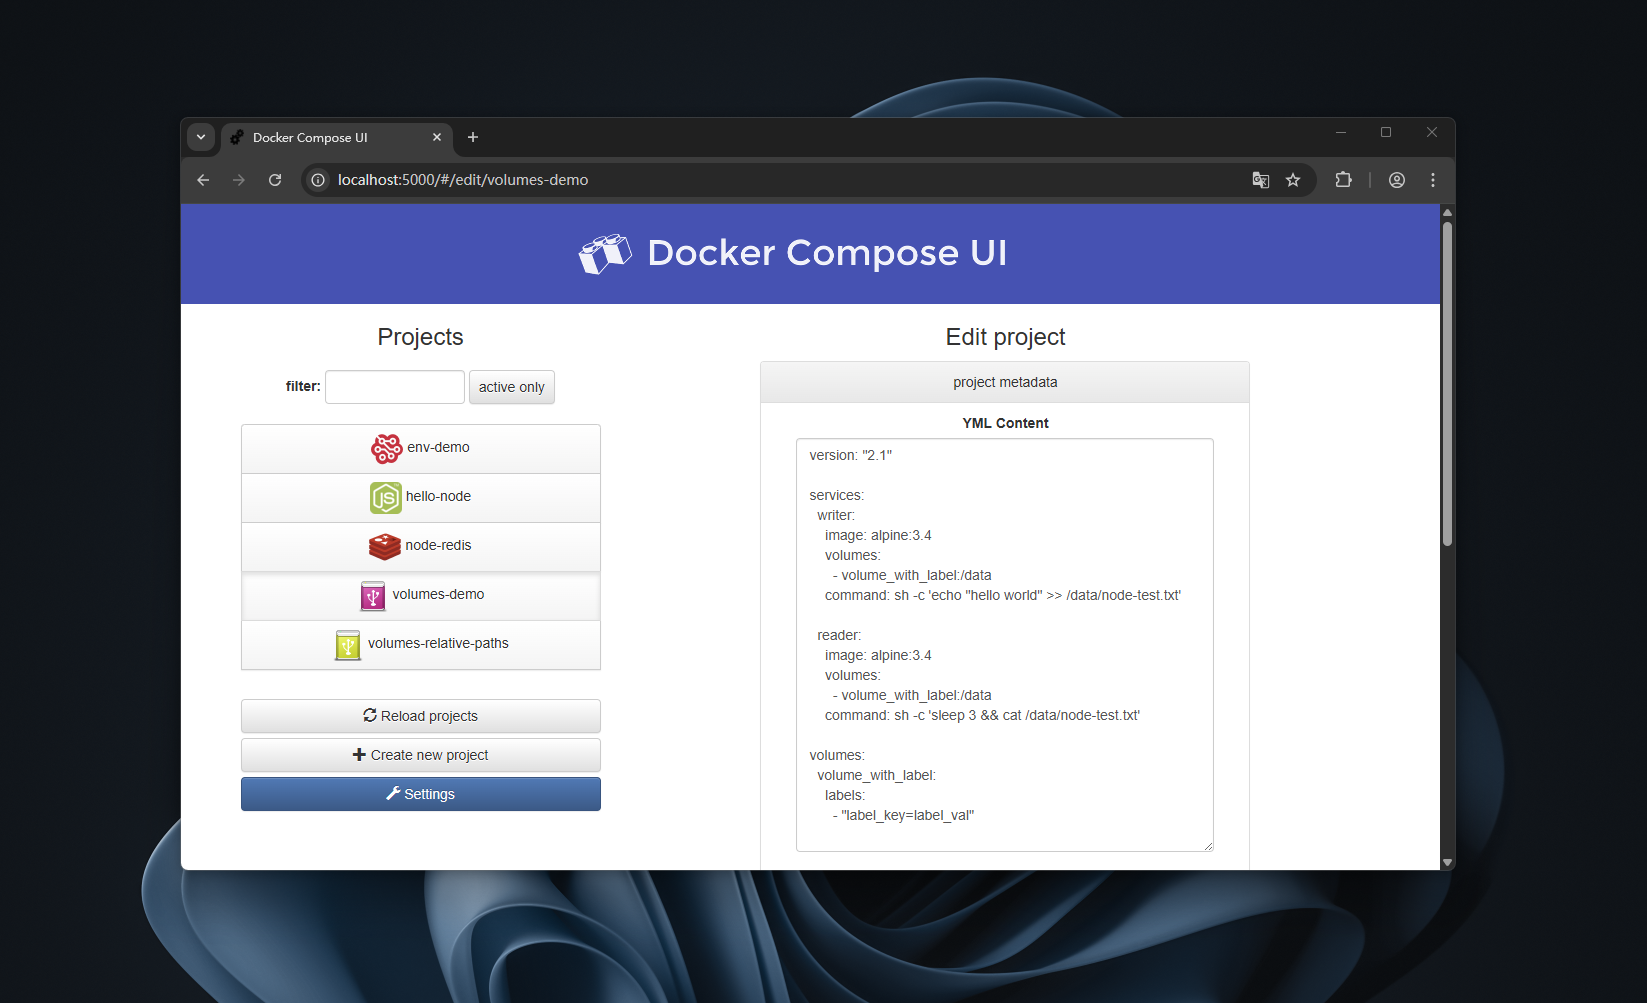1647x1003 pixels.
Task: Open site information from the address bar
Action: tap(318, 180)
